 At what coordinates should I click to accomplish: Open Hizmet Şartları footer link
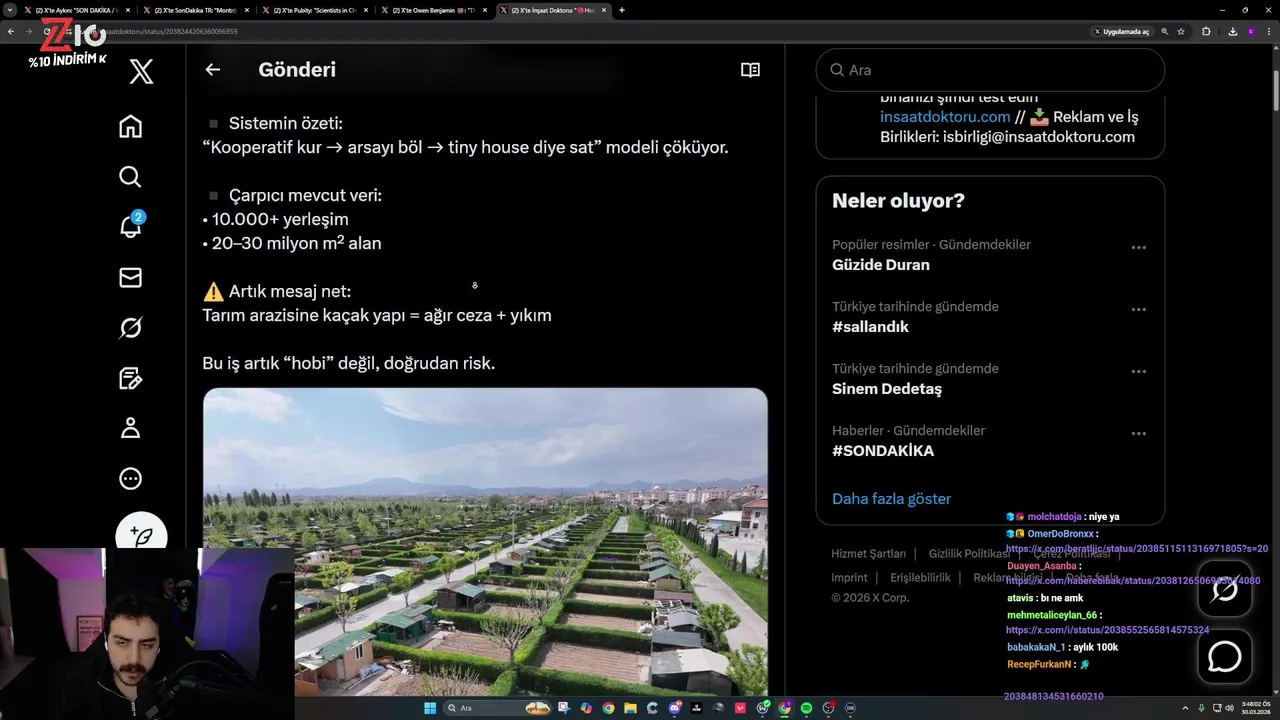[868, 553]
